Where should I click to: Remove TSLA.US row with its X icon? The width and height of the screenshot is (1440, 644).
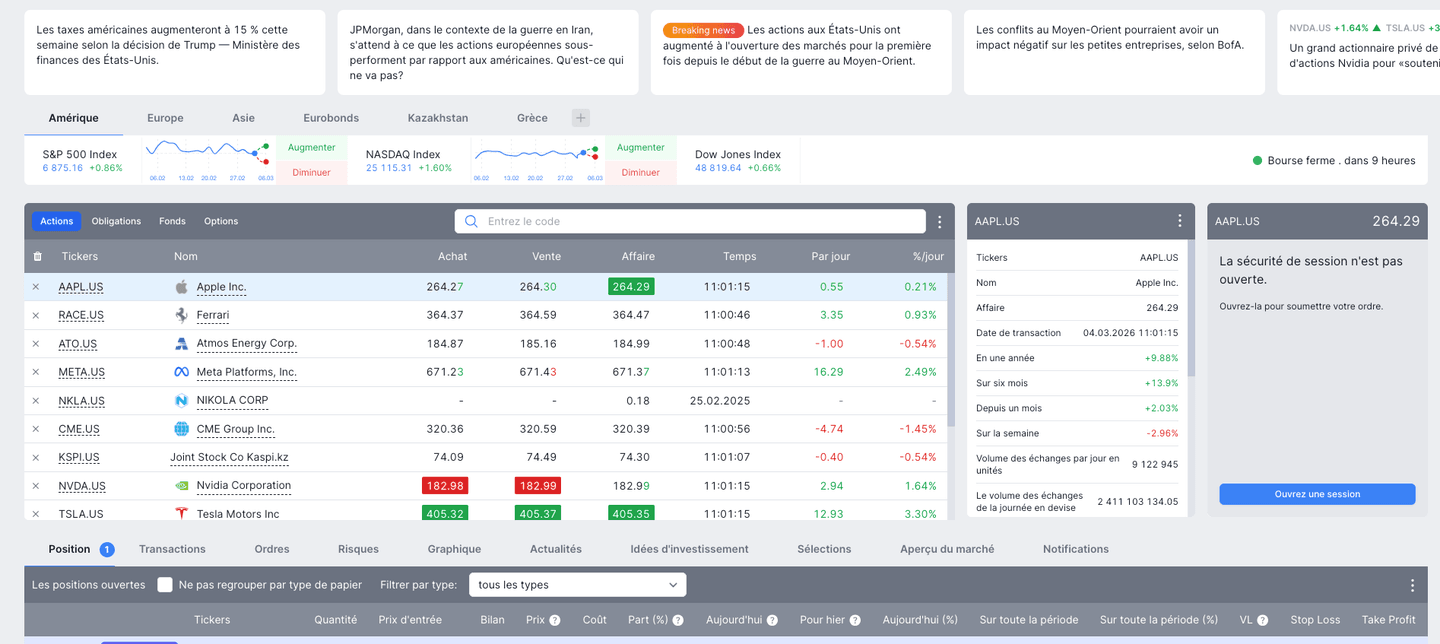click(x=36, y=513)
